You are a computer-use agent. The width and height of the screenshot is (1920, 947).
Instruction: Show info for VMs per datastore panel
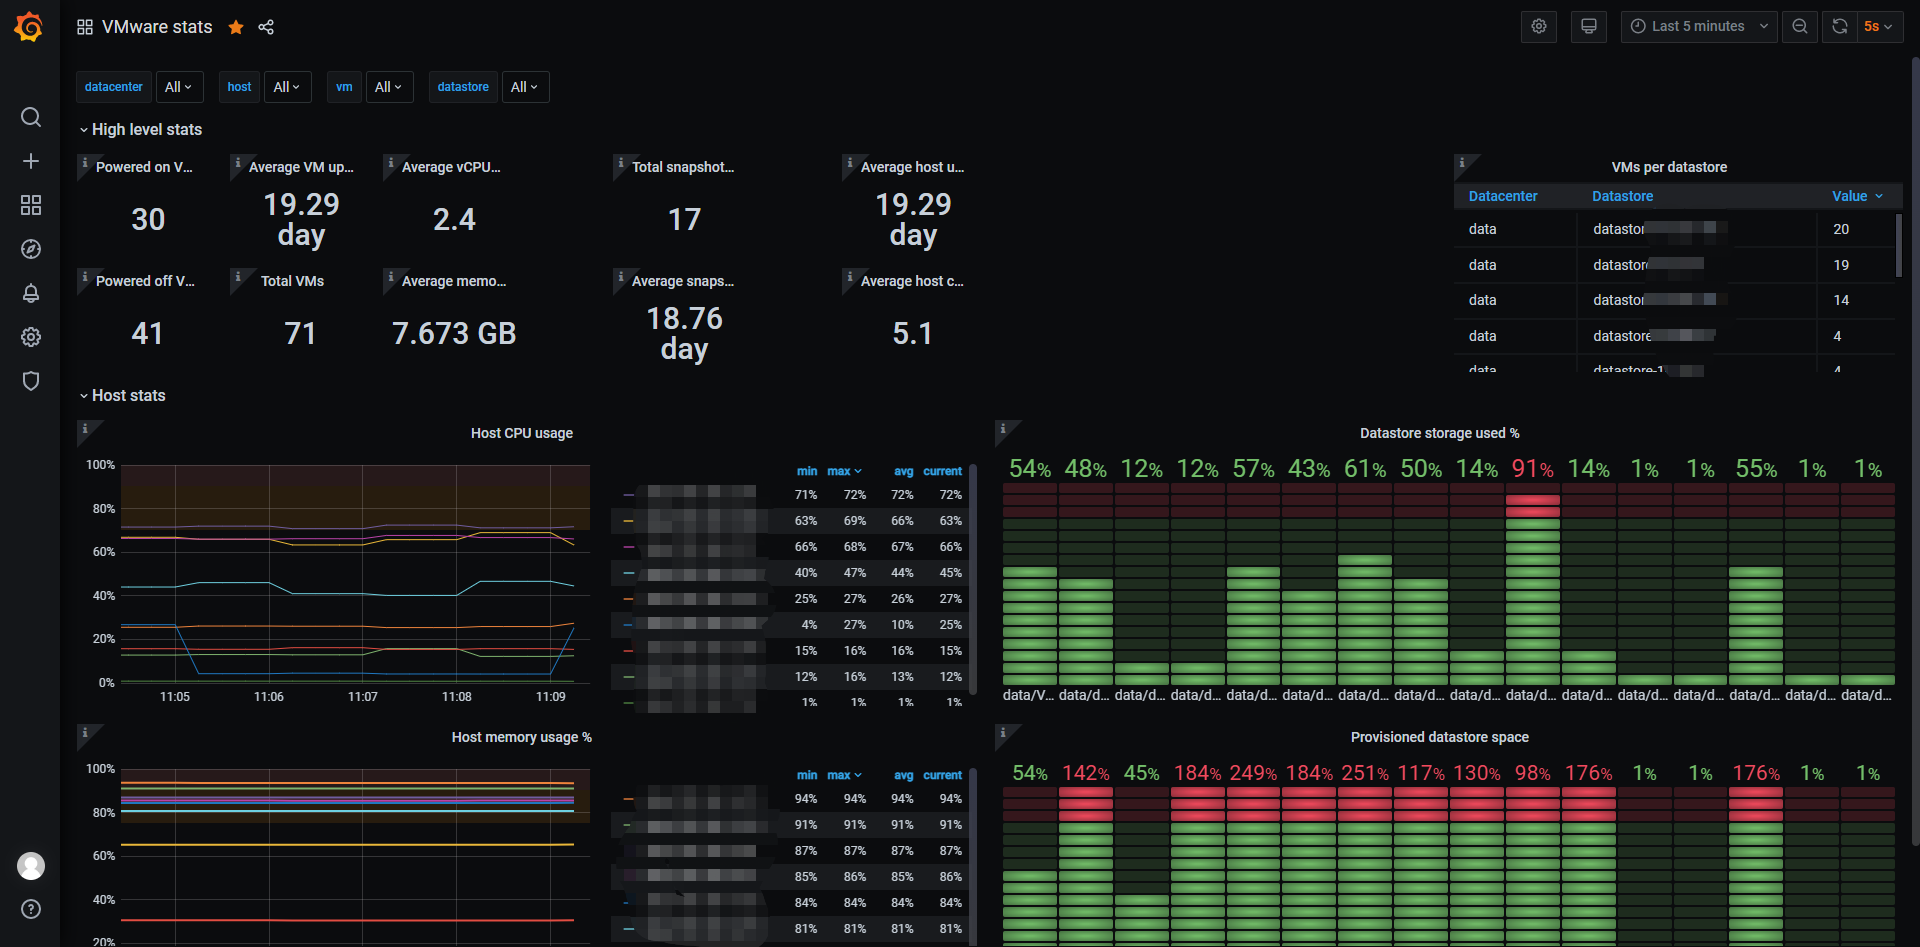pyautogui.click(x=1462, y=162)
